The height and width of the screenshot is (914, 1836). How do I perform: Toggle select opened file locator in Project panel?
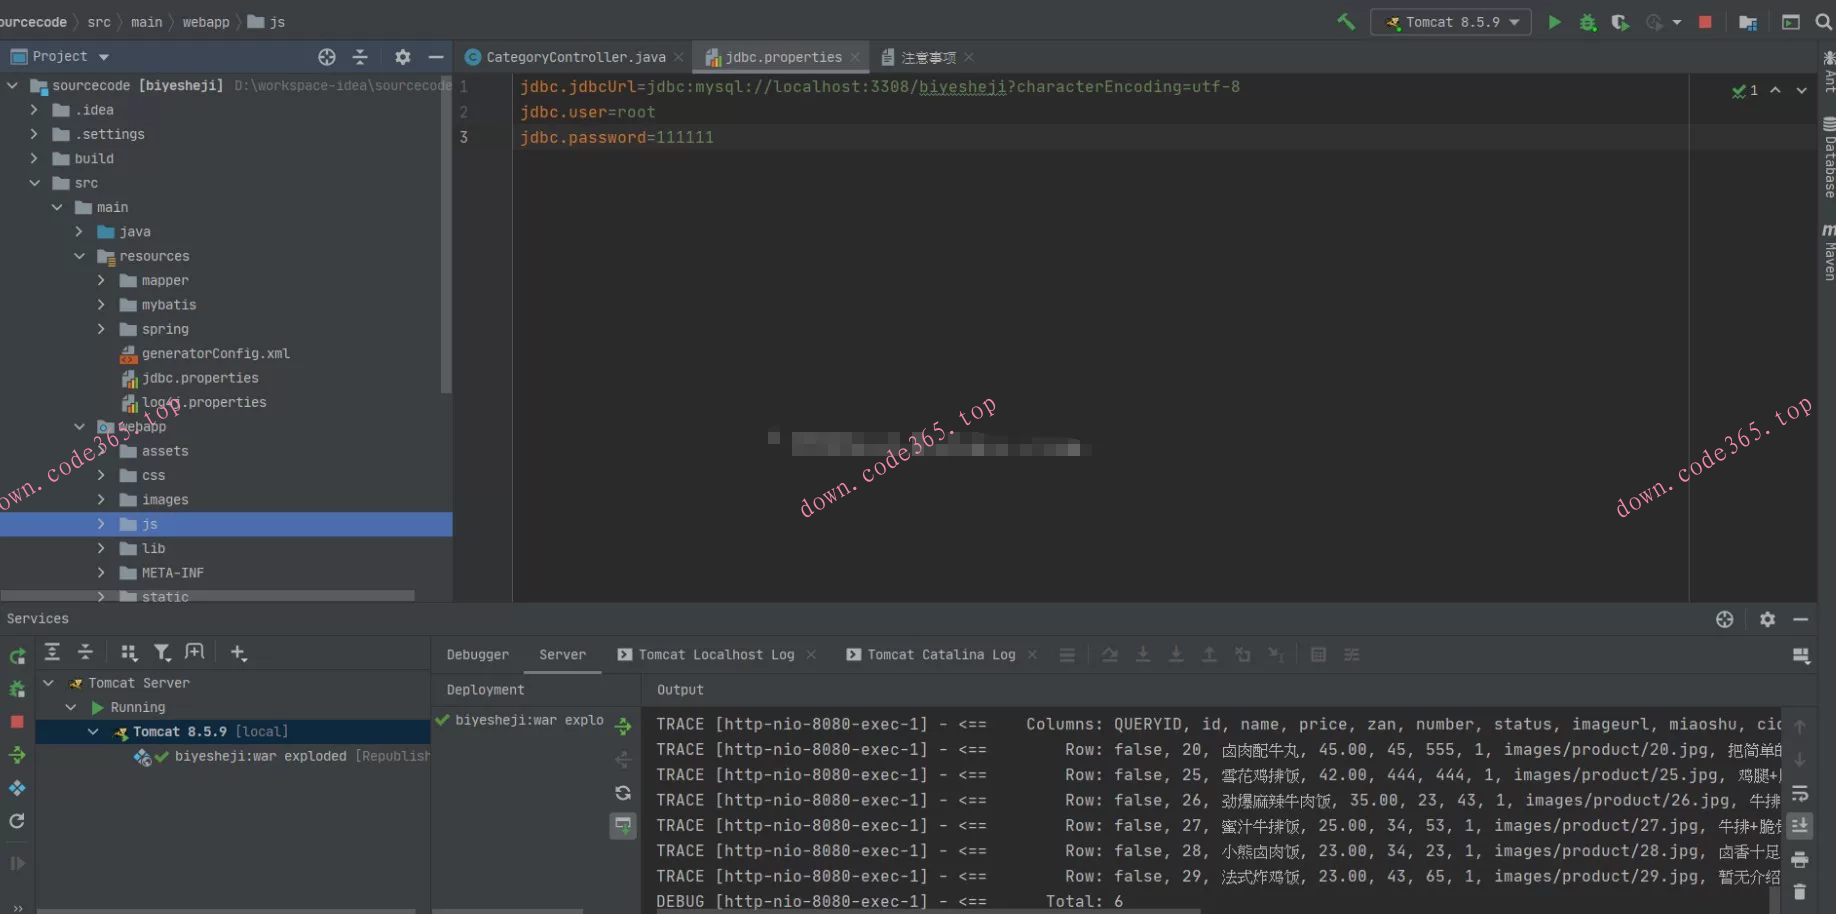pyautogui.click(x=327, y=57)
